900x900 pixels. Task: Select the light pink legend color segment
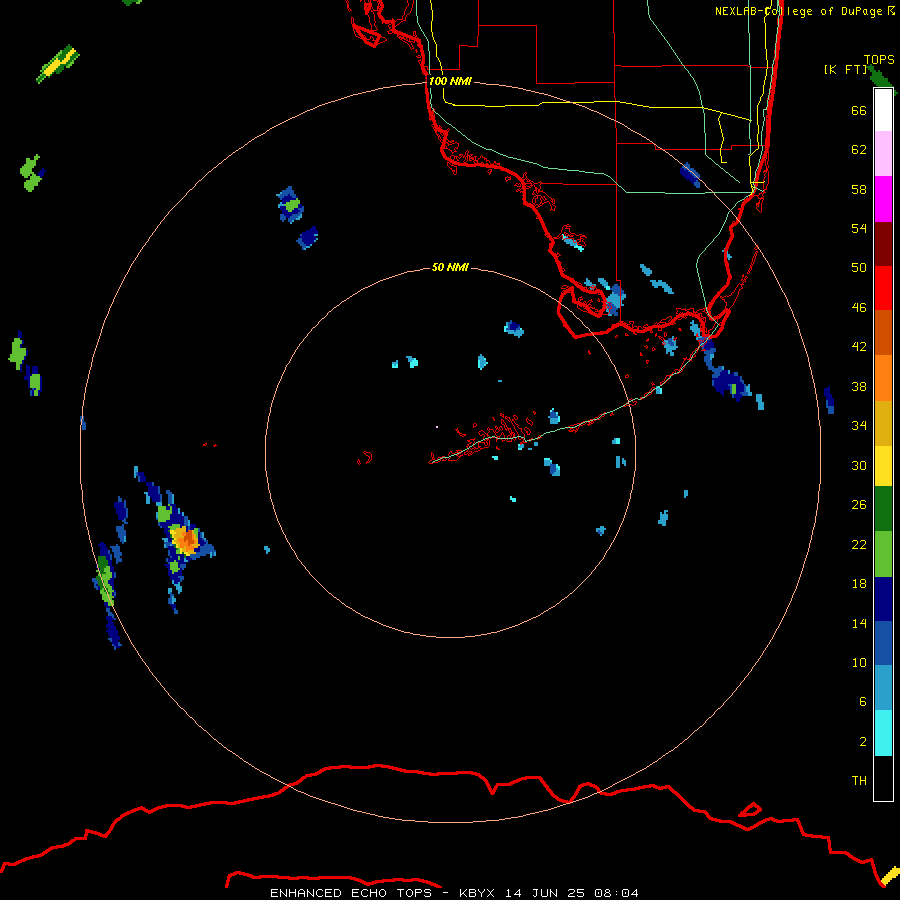[x=883, y=153]
